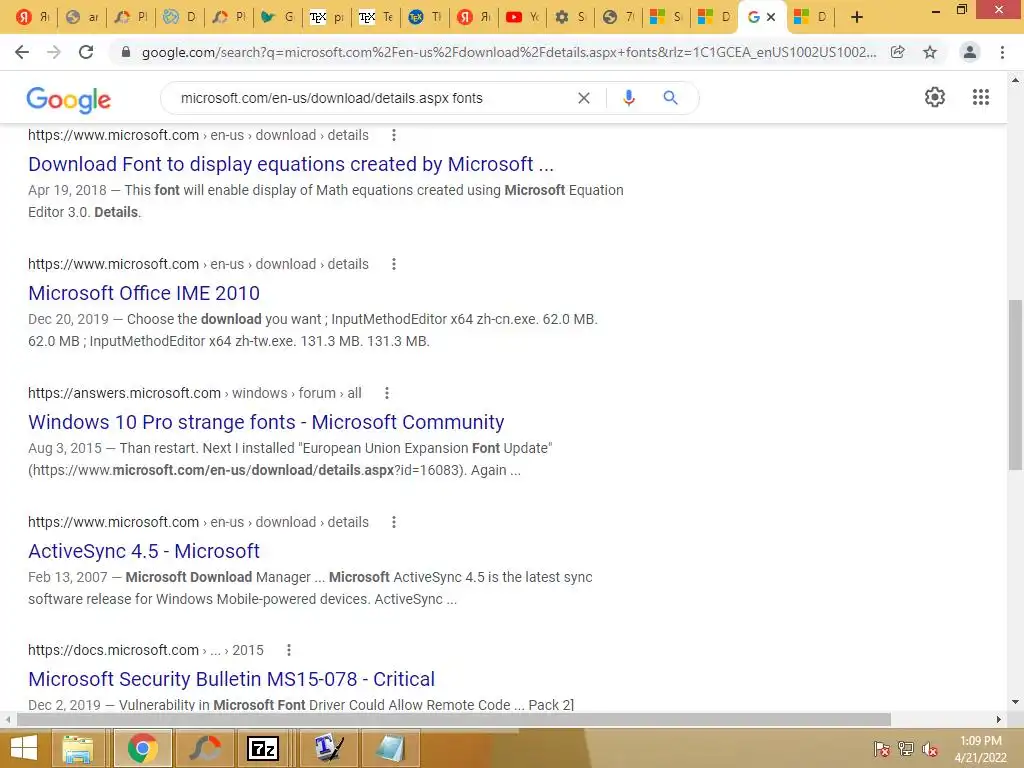The image size is (1024, 768).
Task: Open a new browser tab
Action: (x=857, y=17)
